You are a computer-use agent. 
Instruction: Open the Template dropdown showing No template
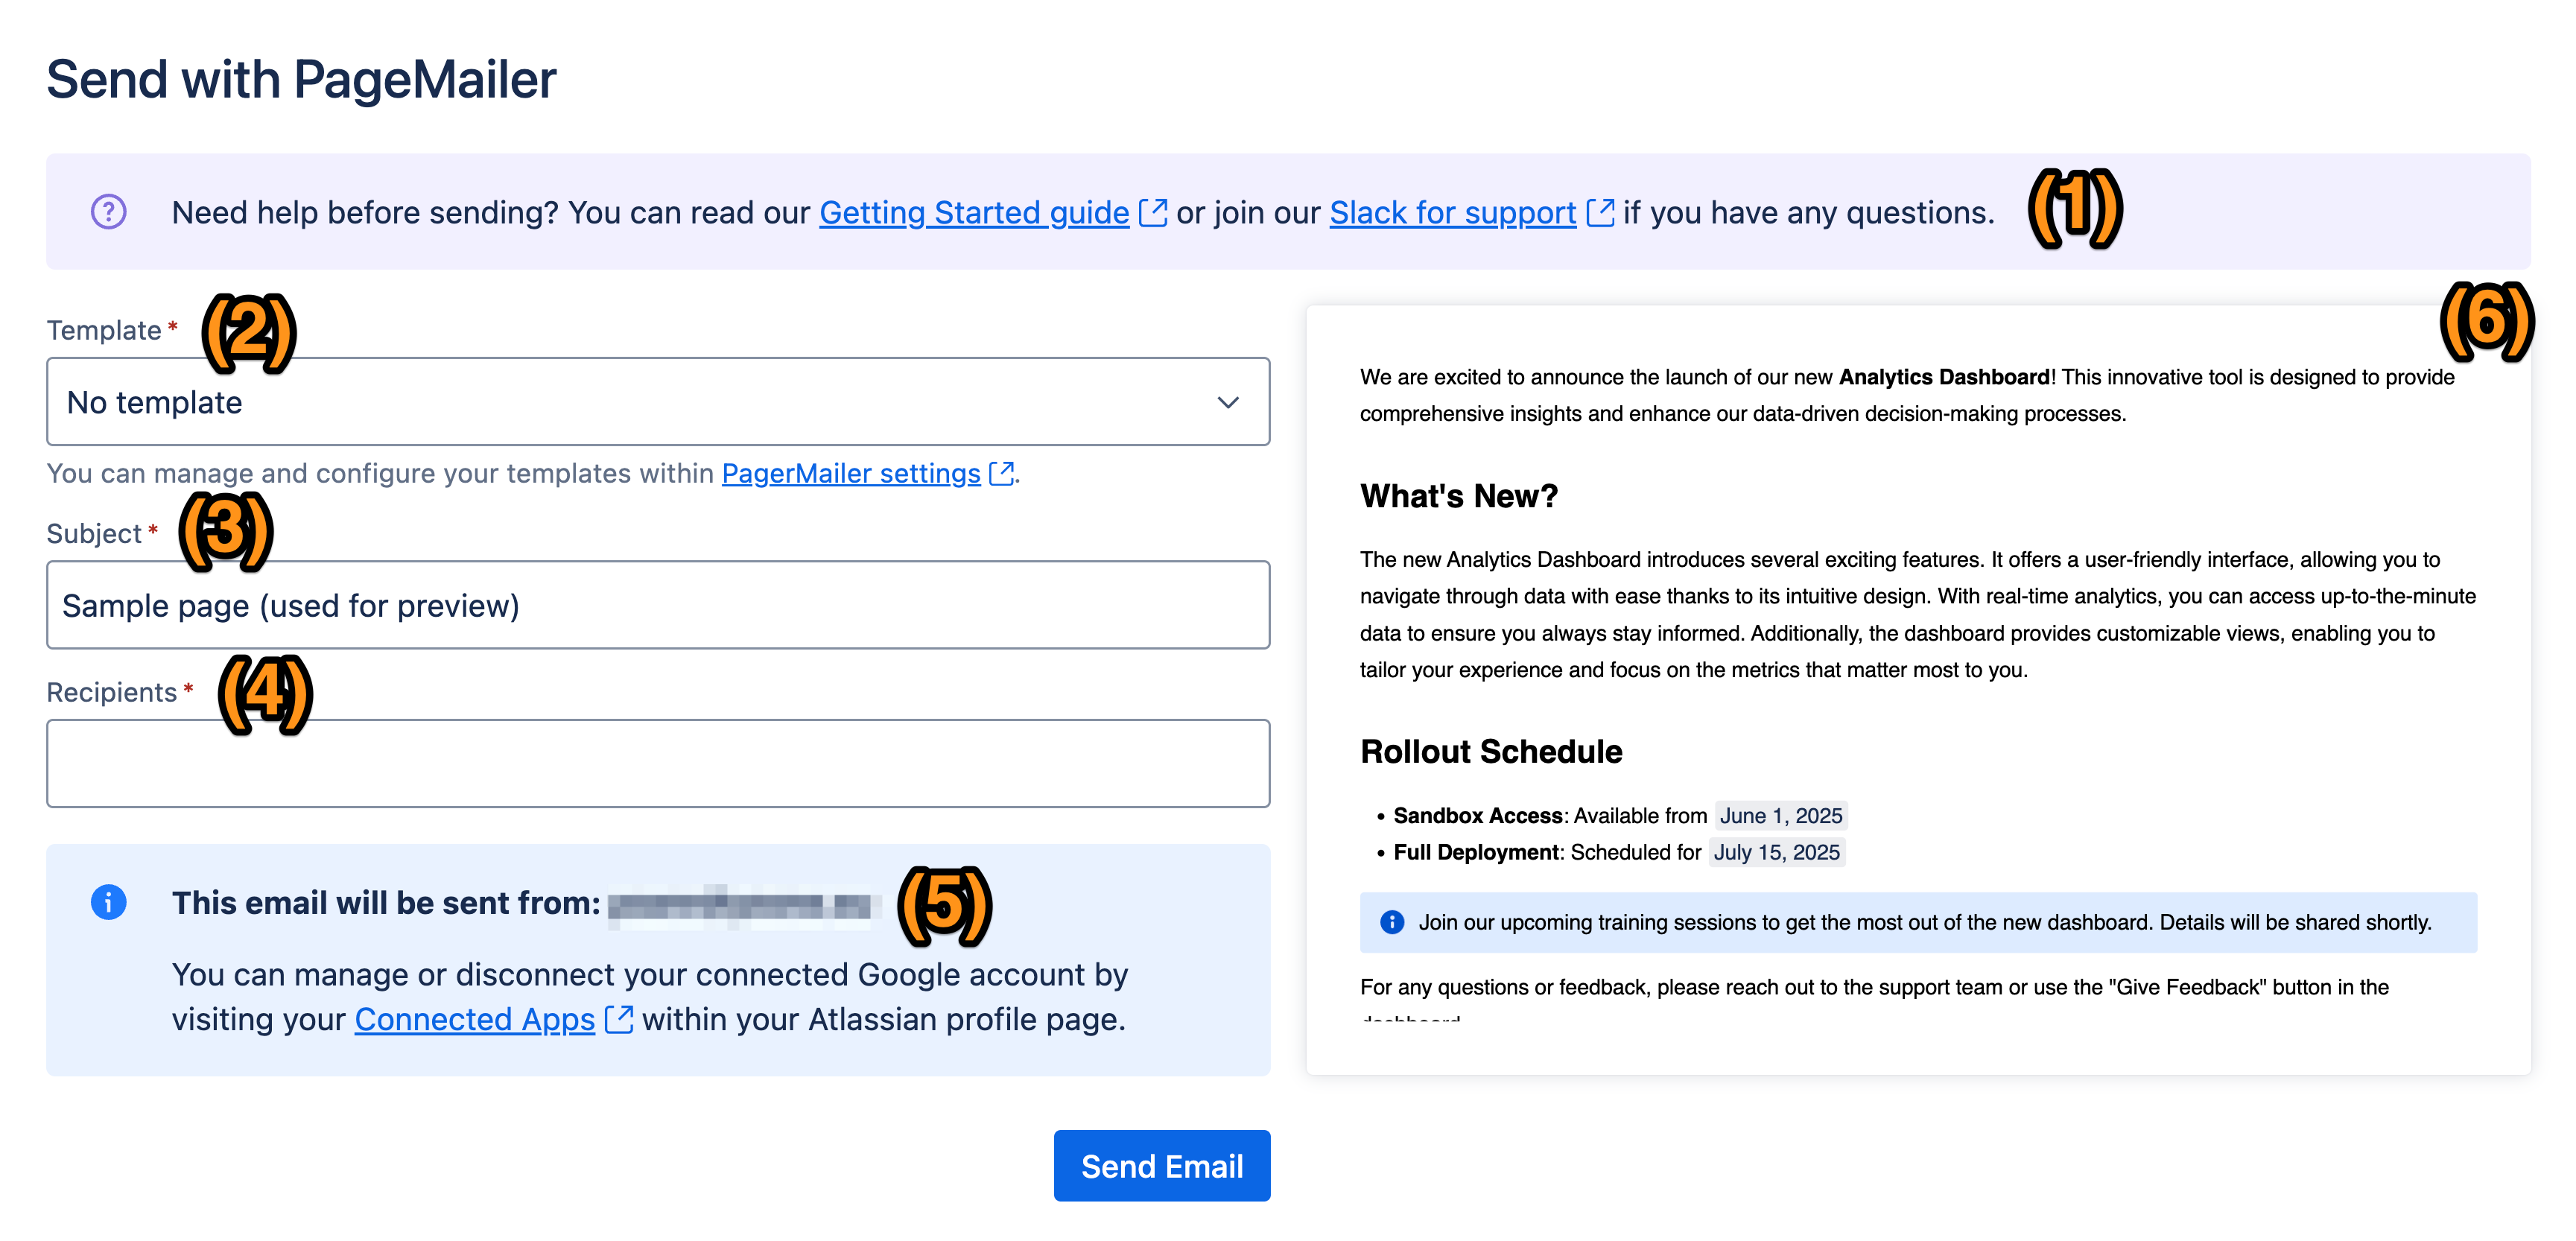coord(658,402)
